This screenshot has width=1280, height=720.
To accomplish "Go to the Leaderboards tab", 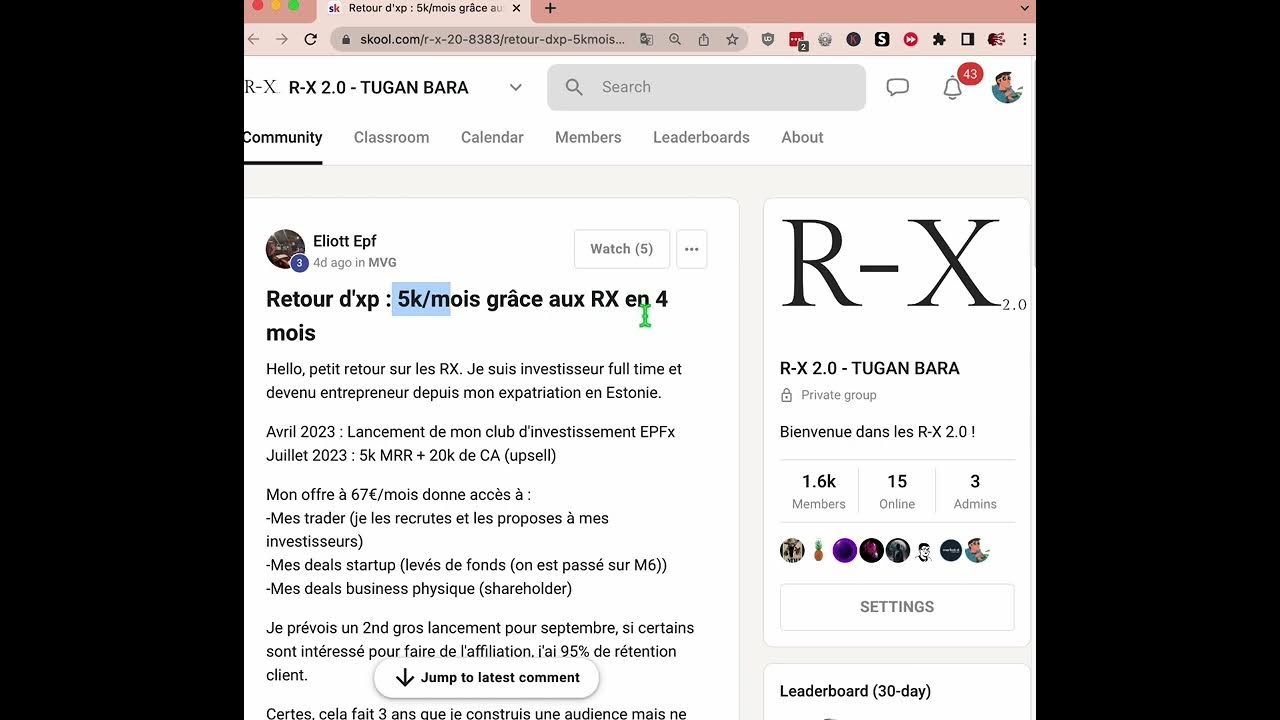I will coord(701,137).
